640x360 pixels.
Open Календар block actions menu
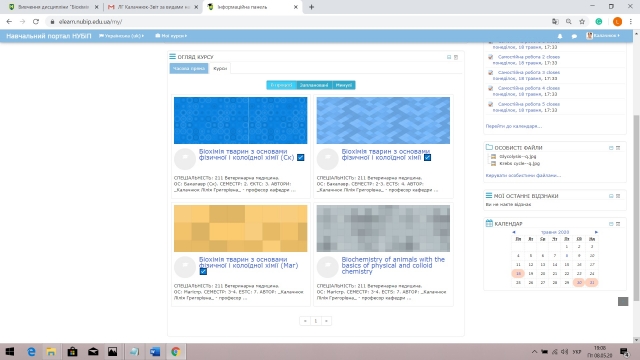(x=618, y=224)
